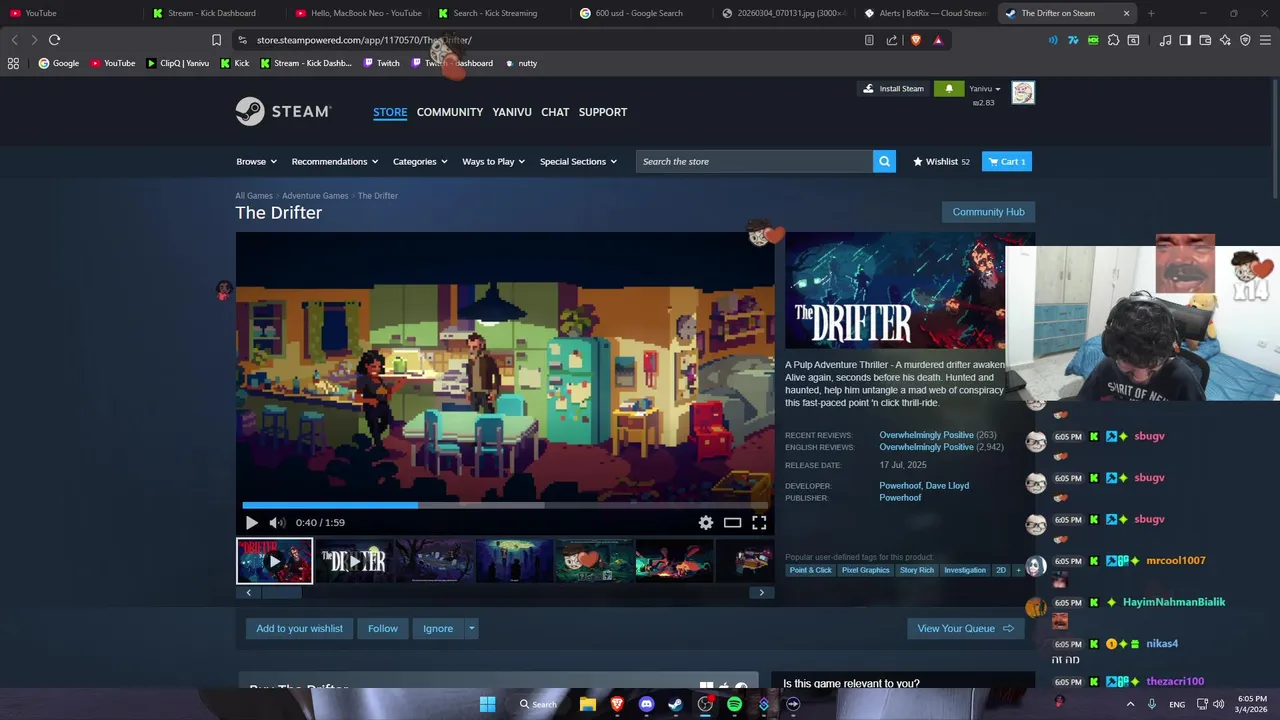Click View Your Queue
This screenshot has width=1280, height=720.
(965, 628)
